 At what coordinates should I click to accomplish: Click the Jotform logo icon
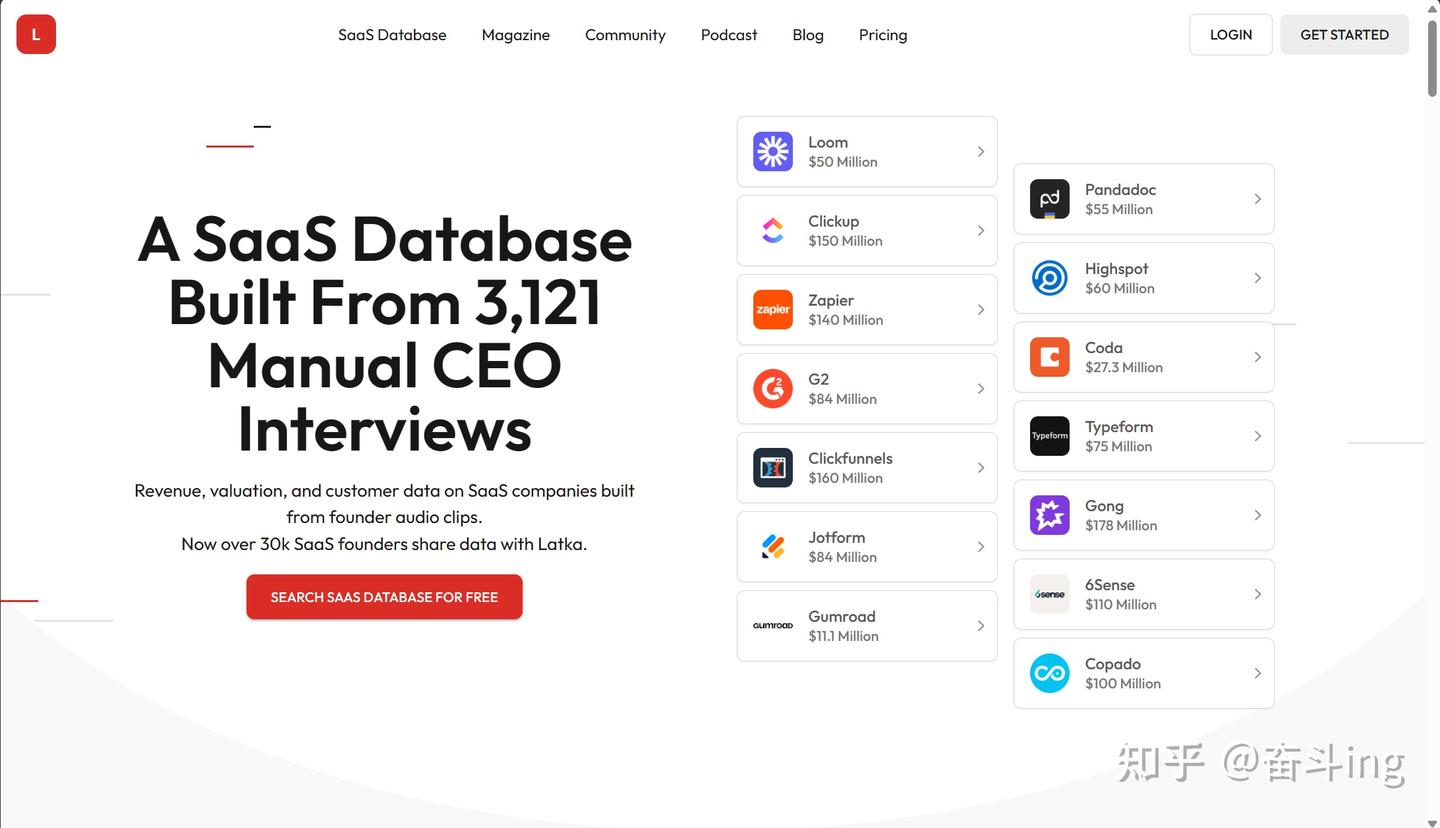point(773,546)
